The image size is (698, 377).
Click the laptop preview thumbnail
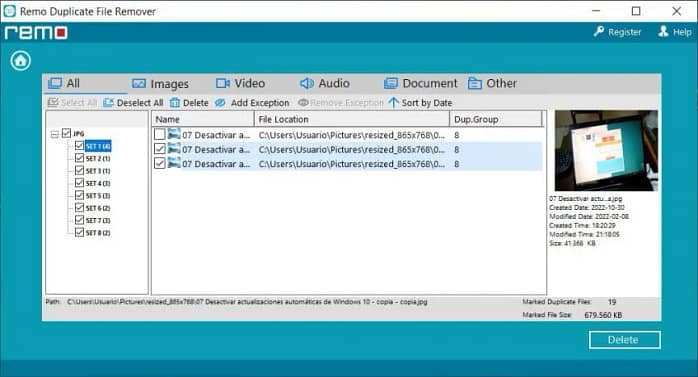[606, 150]
